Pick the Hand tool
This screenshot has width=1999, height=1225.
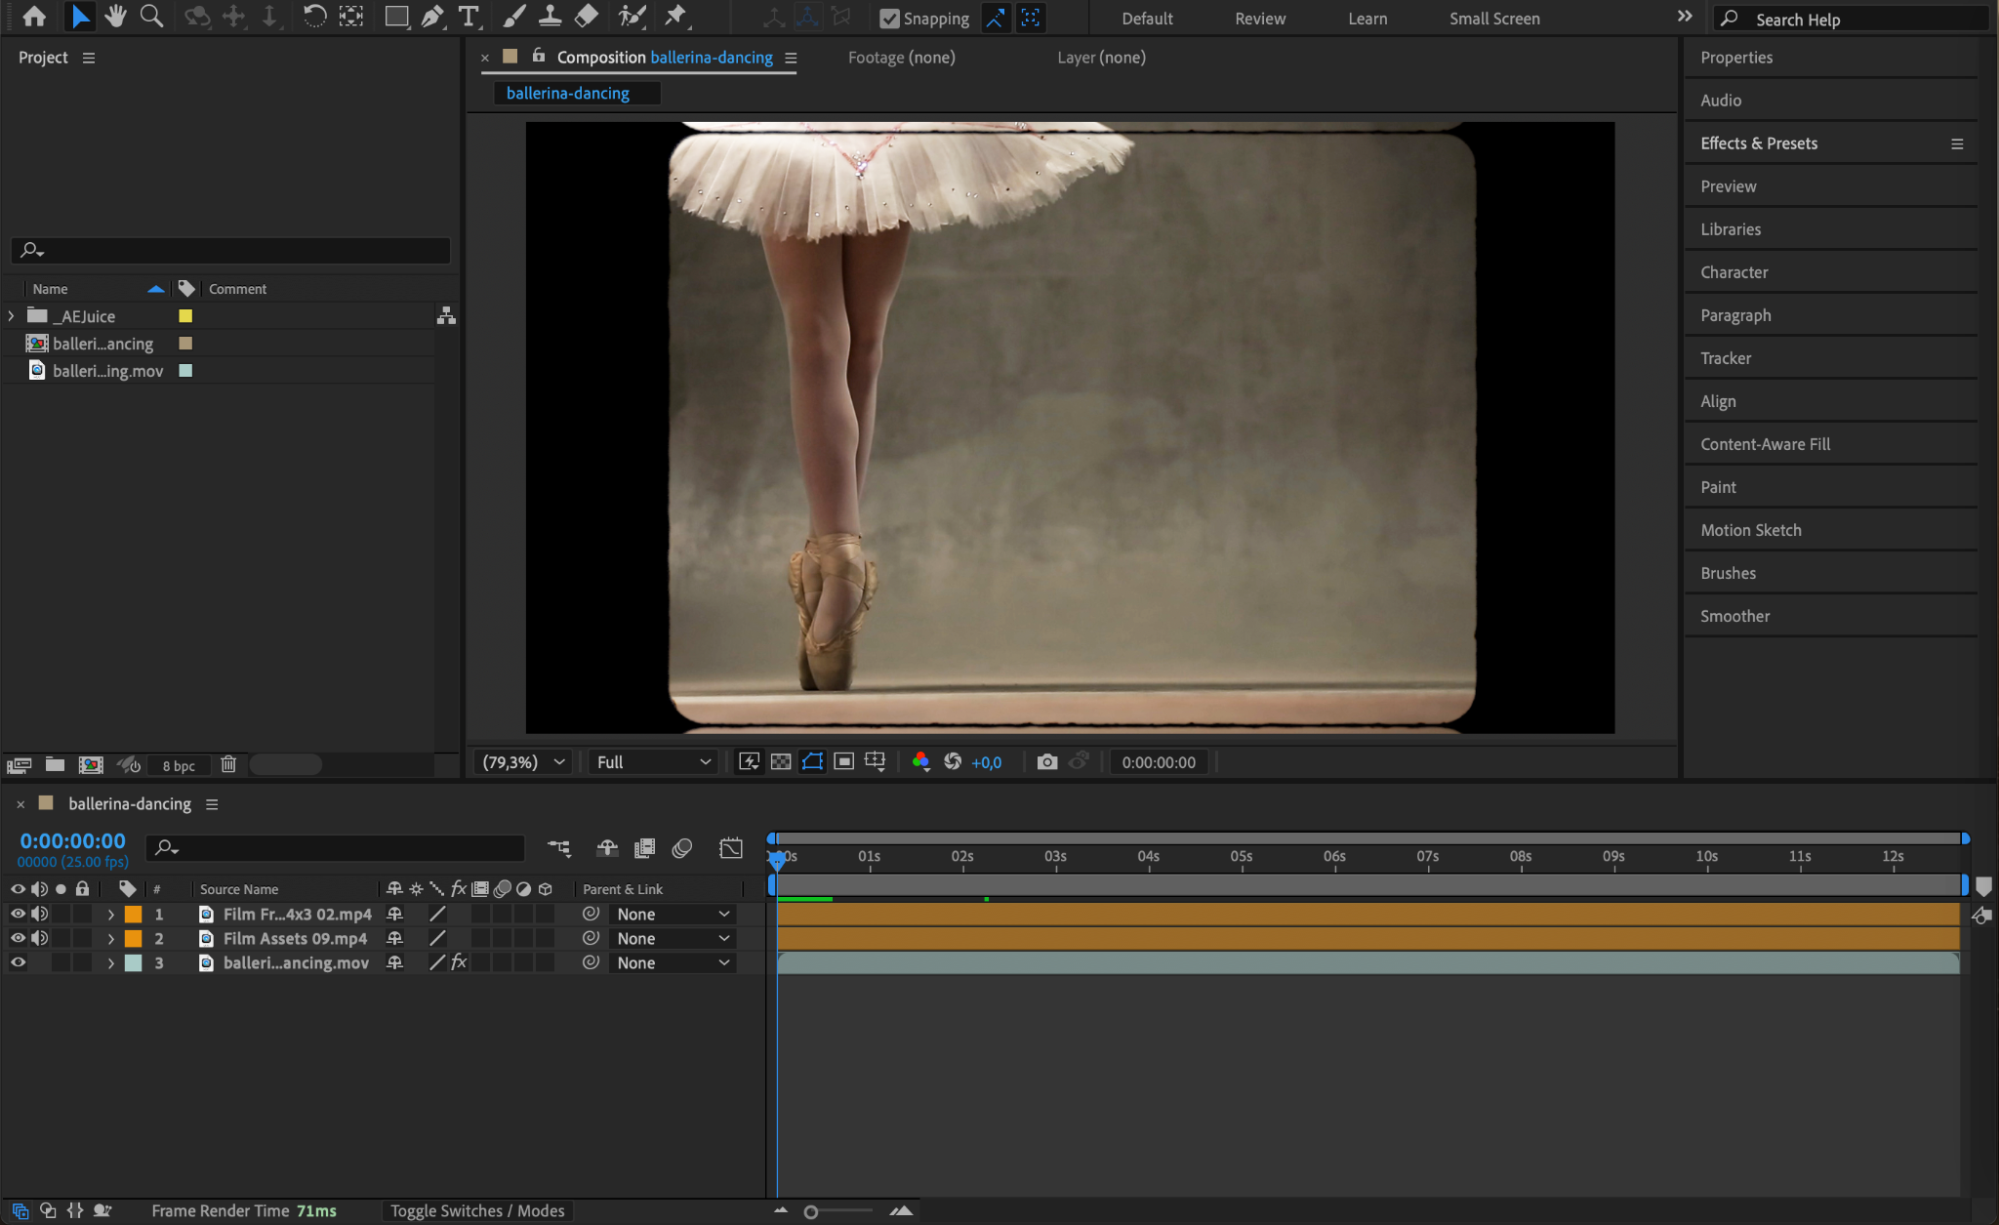(x=116, y=17)
